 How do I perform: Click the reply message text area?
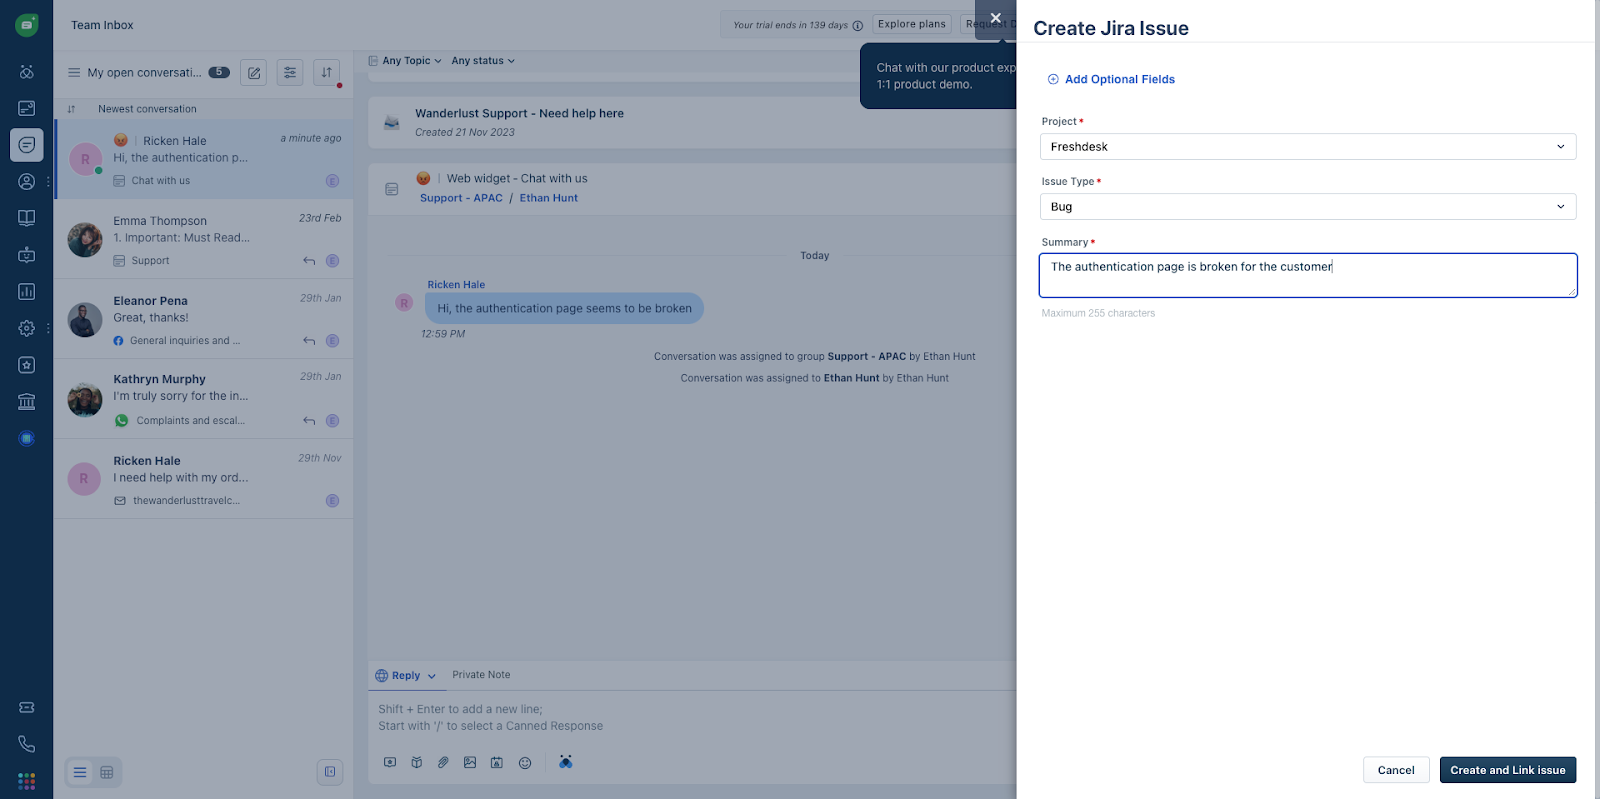[x=690, y=718]
